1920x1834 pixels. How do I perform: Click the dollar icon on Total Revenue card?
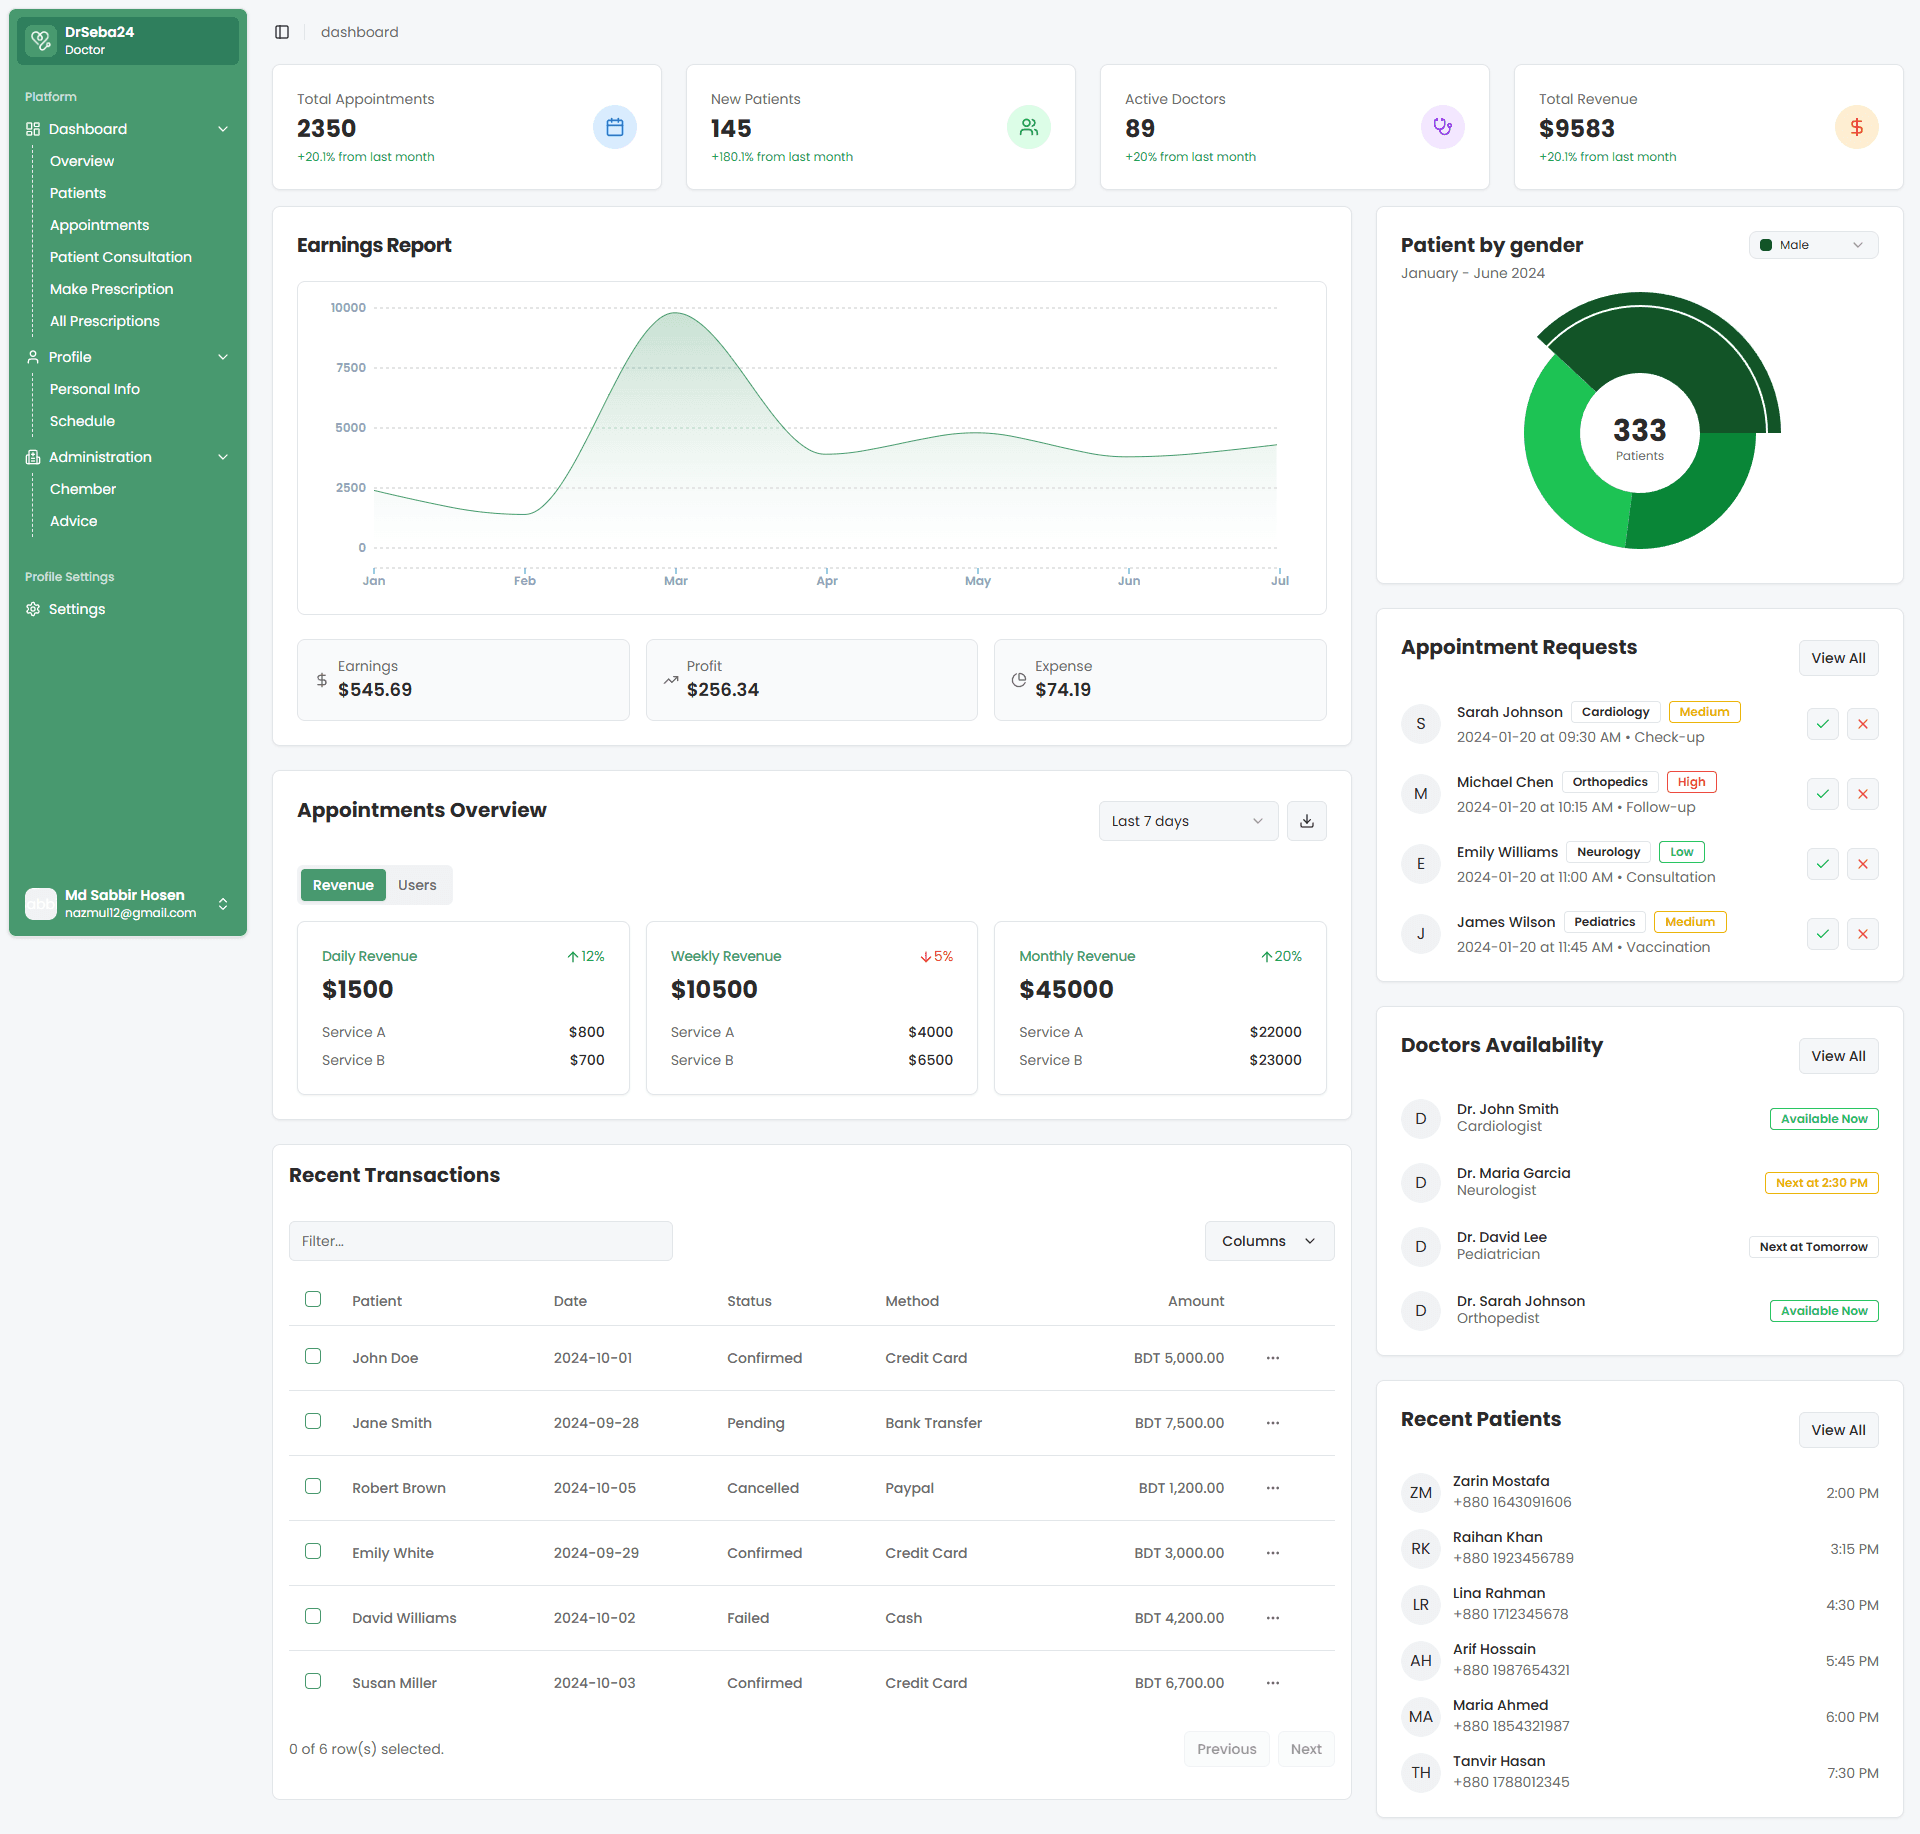[1856, 127]
